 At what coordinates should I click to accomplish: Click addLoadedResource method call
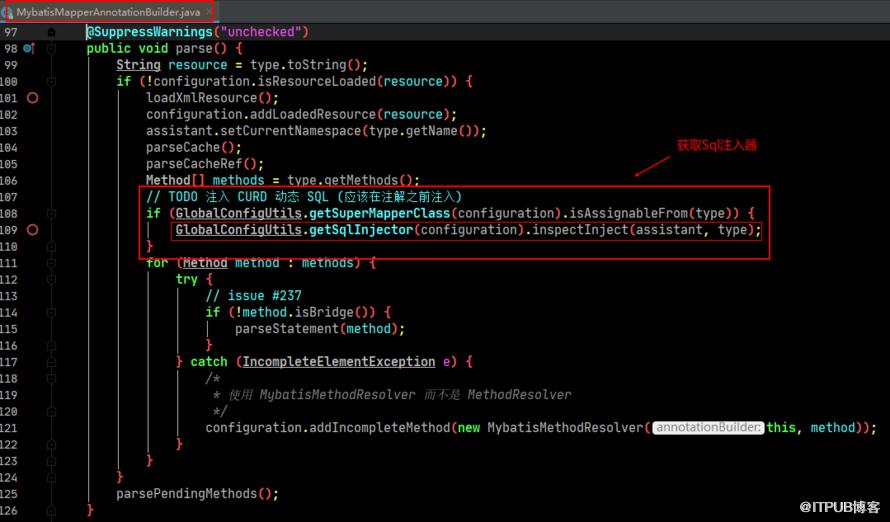313,114
